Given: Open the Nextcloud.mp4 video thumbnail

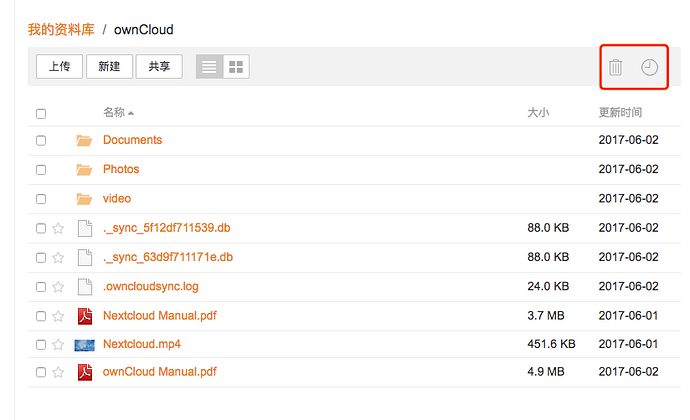Looking at the screenshot, I should point(84,345).
